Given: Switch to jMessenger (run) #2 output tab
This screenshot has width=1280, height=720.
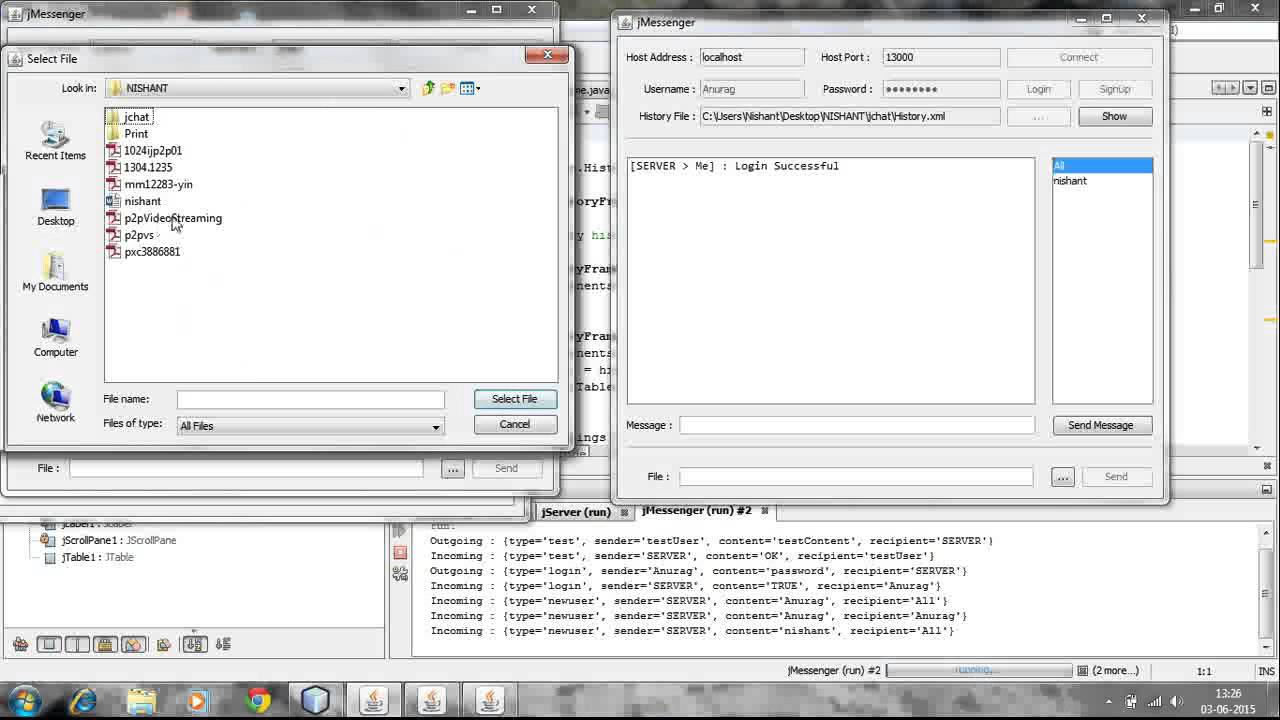Looking at the screenshot, I should (x=697, y=510).
